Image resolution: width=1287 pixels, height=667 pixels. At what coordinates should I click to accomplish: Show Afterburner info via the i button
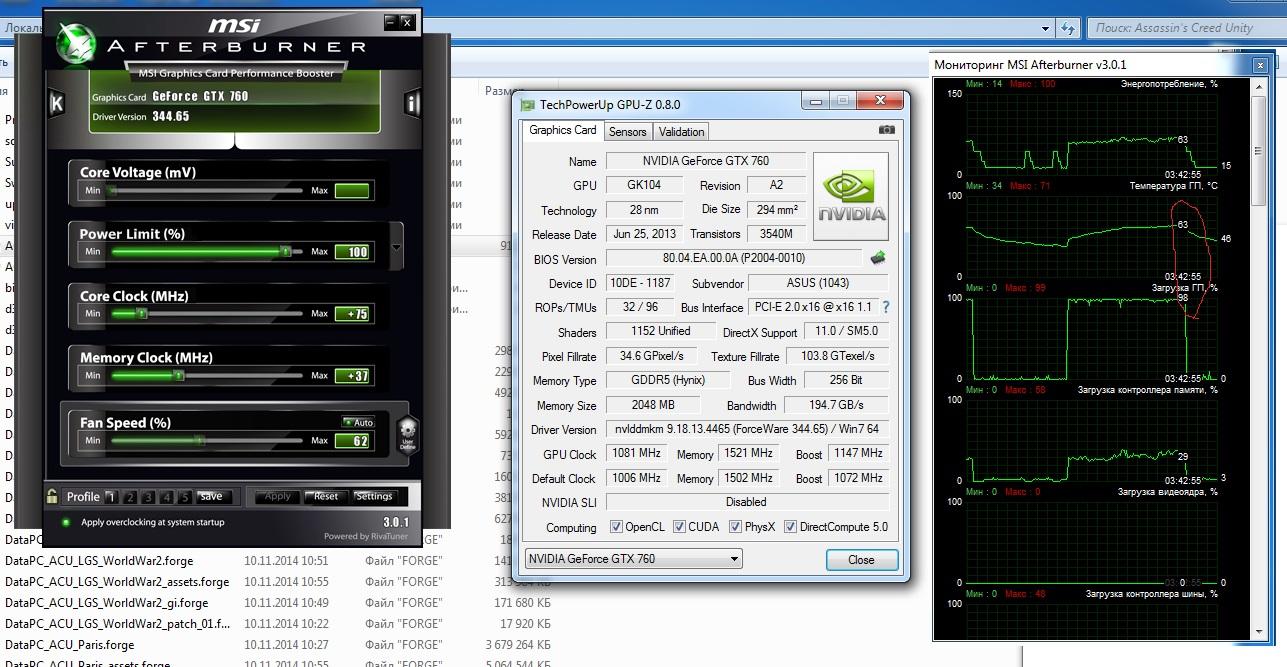click(x=412, y=102)
